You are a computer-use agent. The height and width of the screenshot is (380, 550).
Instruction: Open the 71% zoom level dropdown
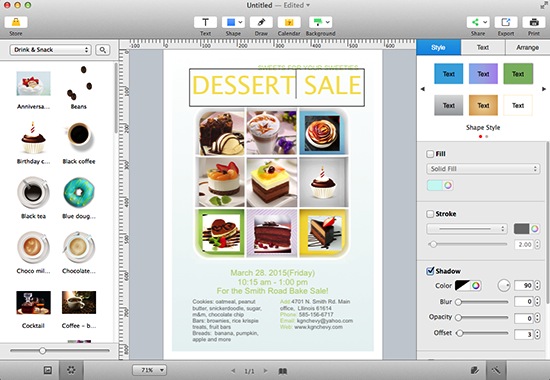pos(149,370)
